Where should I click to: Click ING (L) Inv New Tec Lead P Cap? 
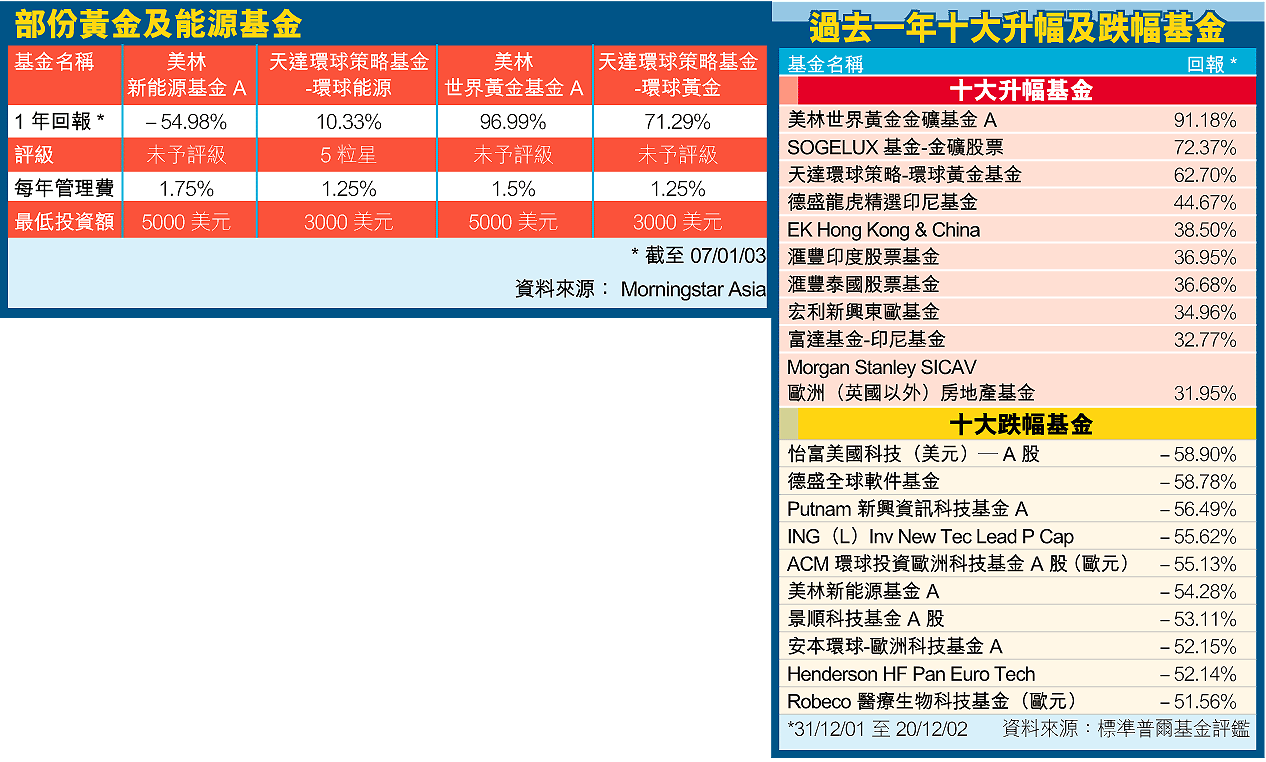930,537
